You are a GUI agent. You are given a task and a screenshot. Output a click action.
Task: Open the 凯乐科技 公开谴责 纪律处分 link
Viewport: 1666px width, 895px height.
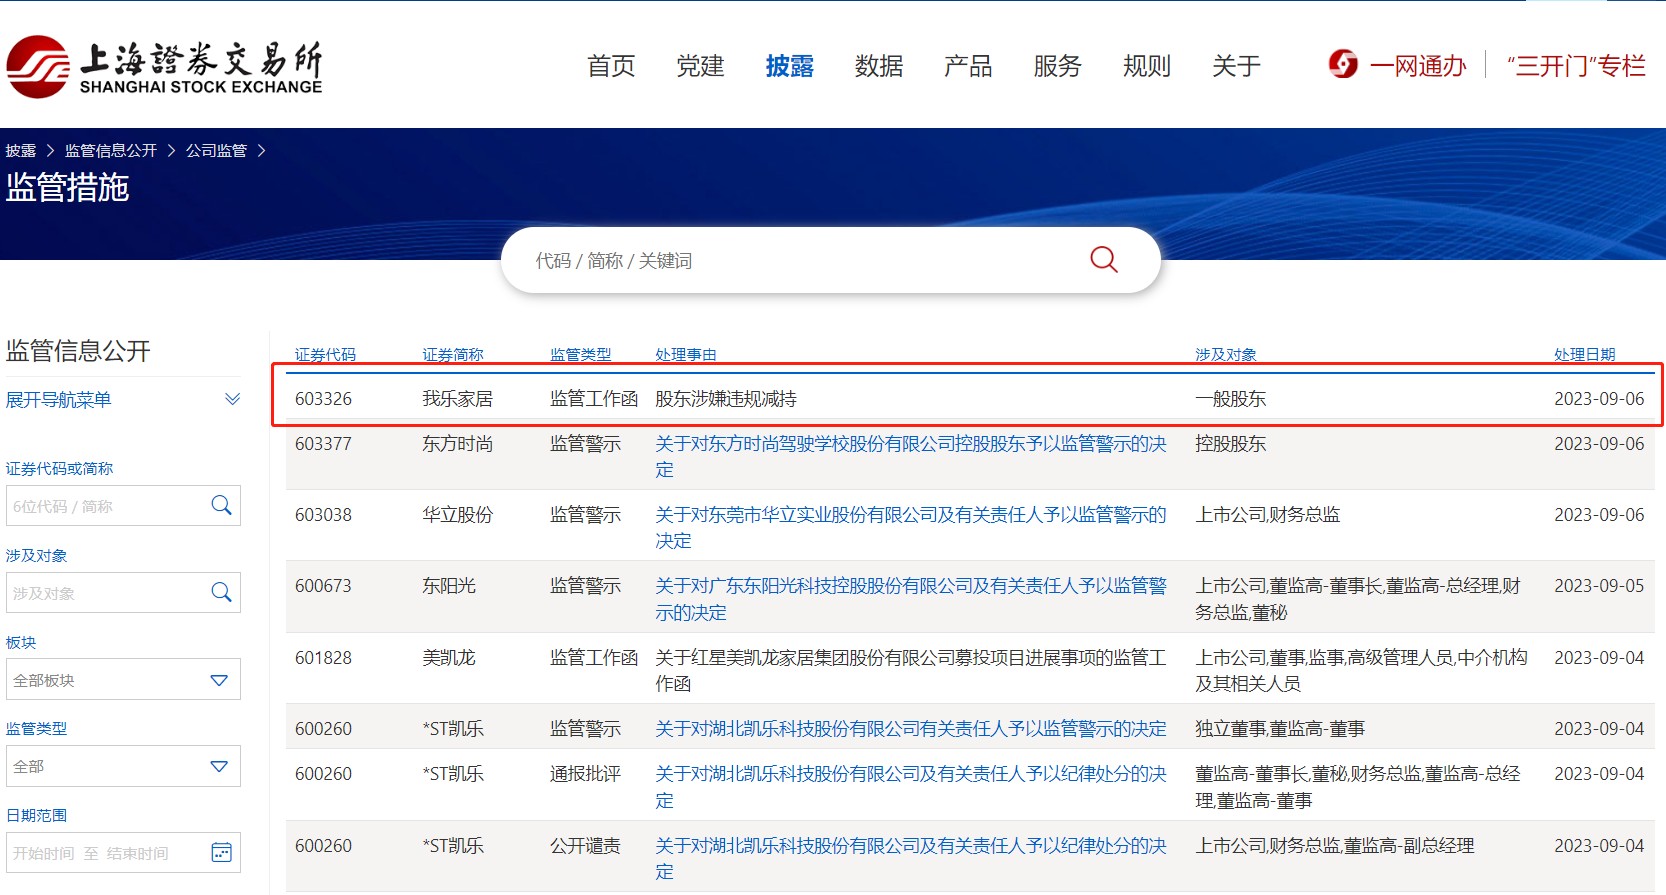(910, 859)
